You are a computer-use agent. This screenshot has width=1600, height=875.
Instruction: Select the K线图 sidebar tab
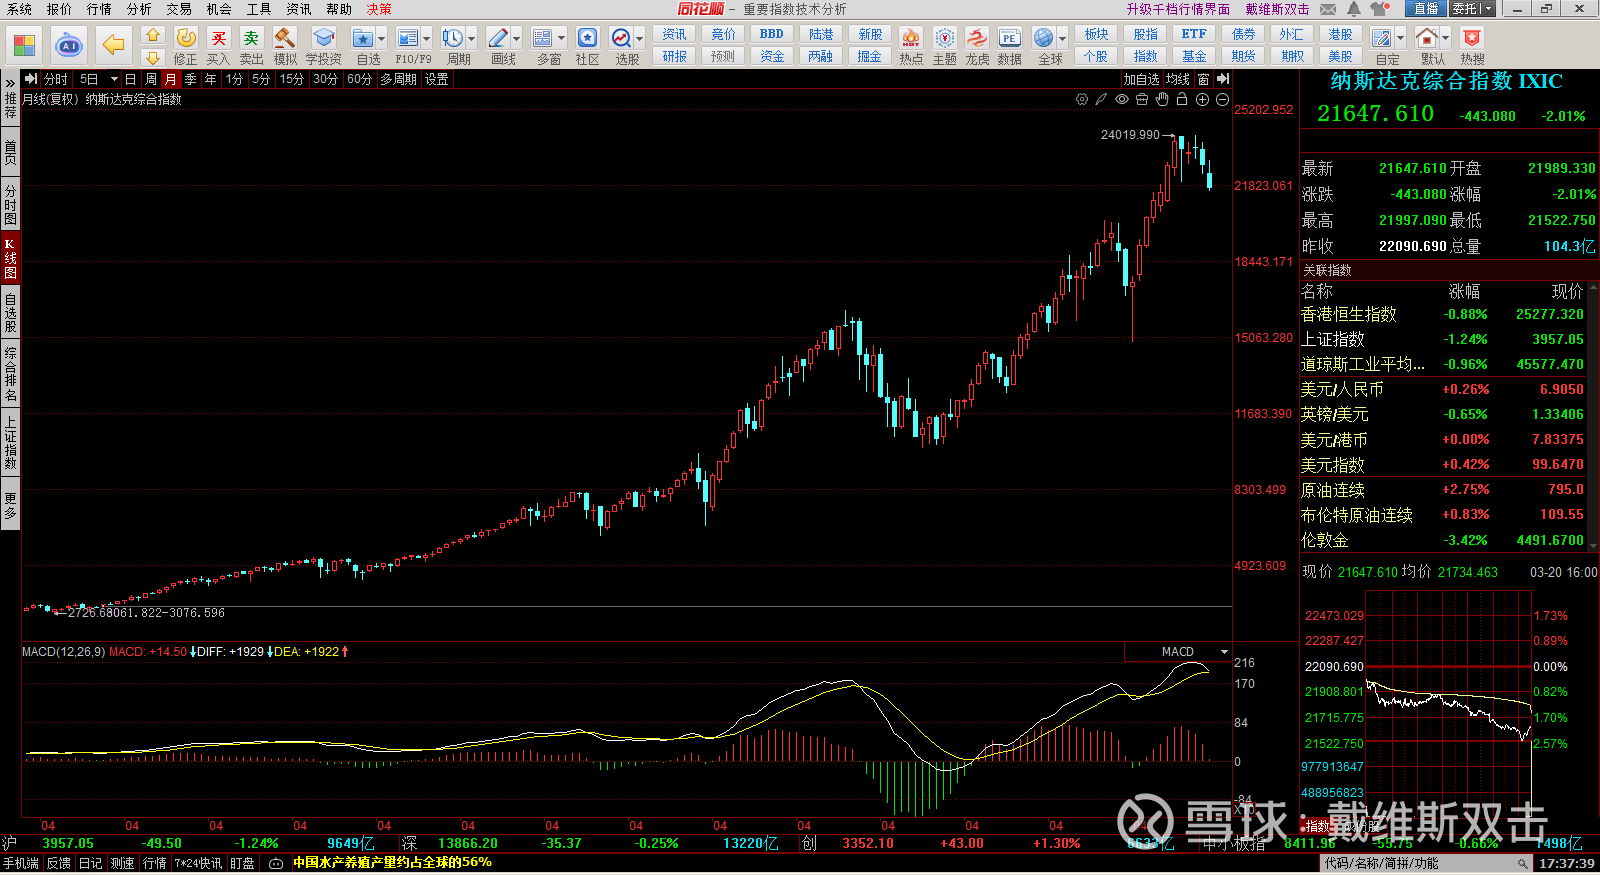click(10, 258)
